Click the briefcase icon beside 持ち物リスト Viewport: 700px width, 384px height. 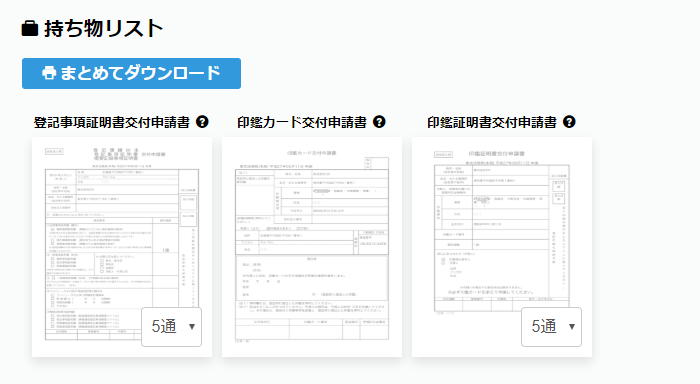point(30,28)
